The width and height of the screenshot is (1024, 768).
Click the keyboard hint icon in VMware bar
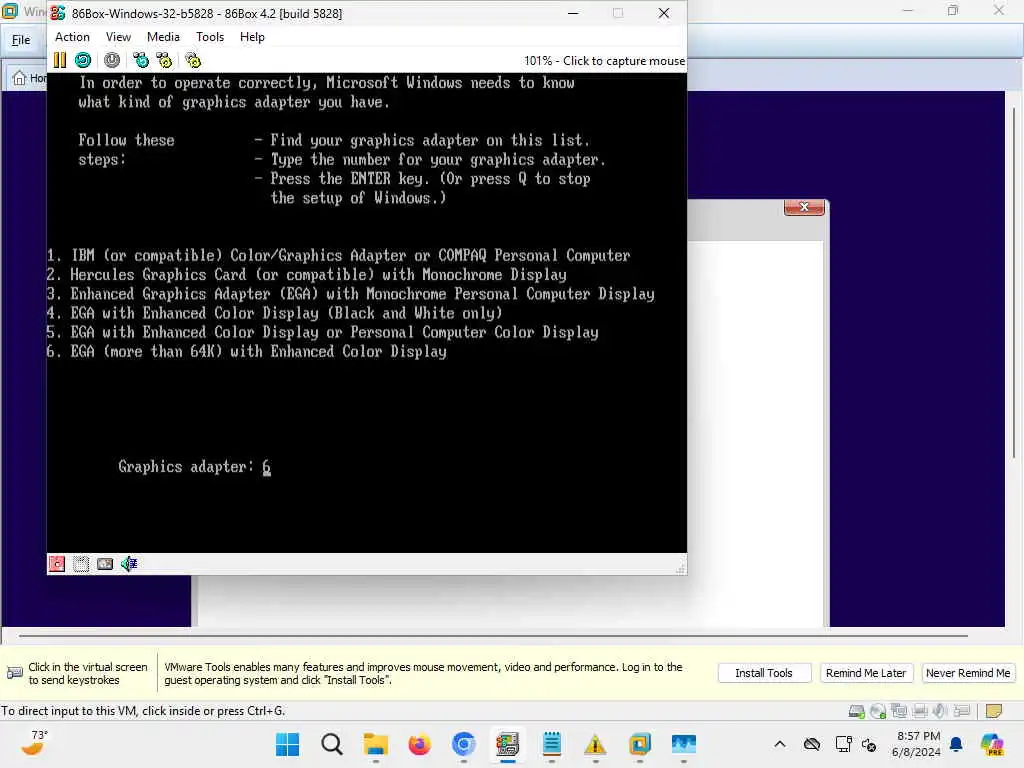pyautogui.click(x=14, y=673)
